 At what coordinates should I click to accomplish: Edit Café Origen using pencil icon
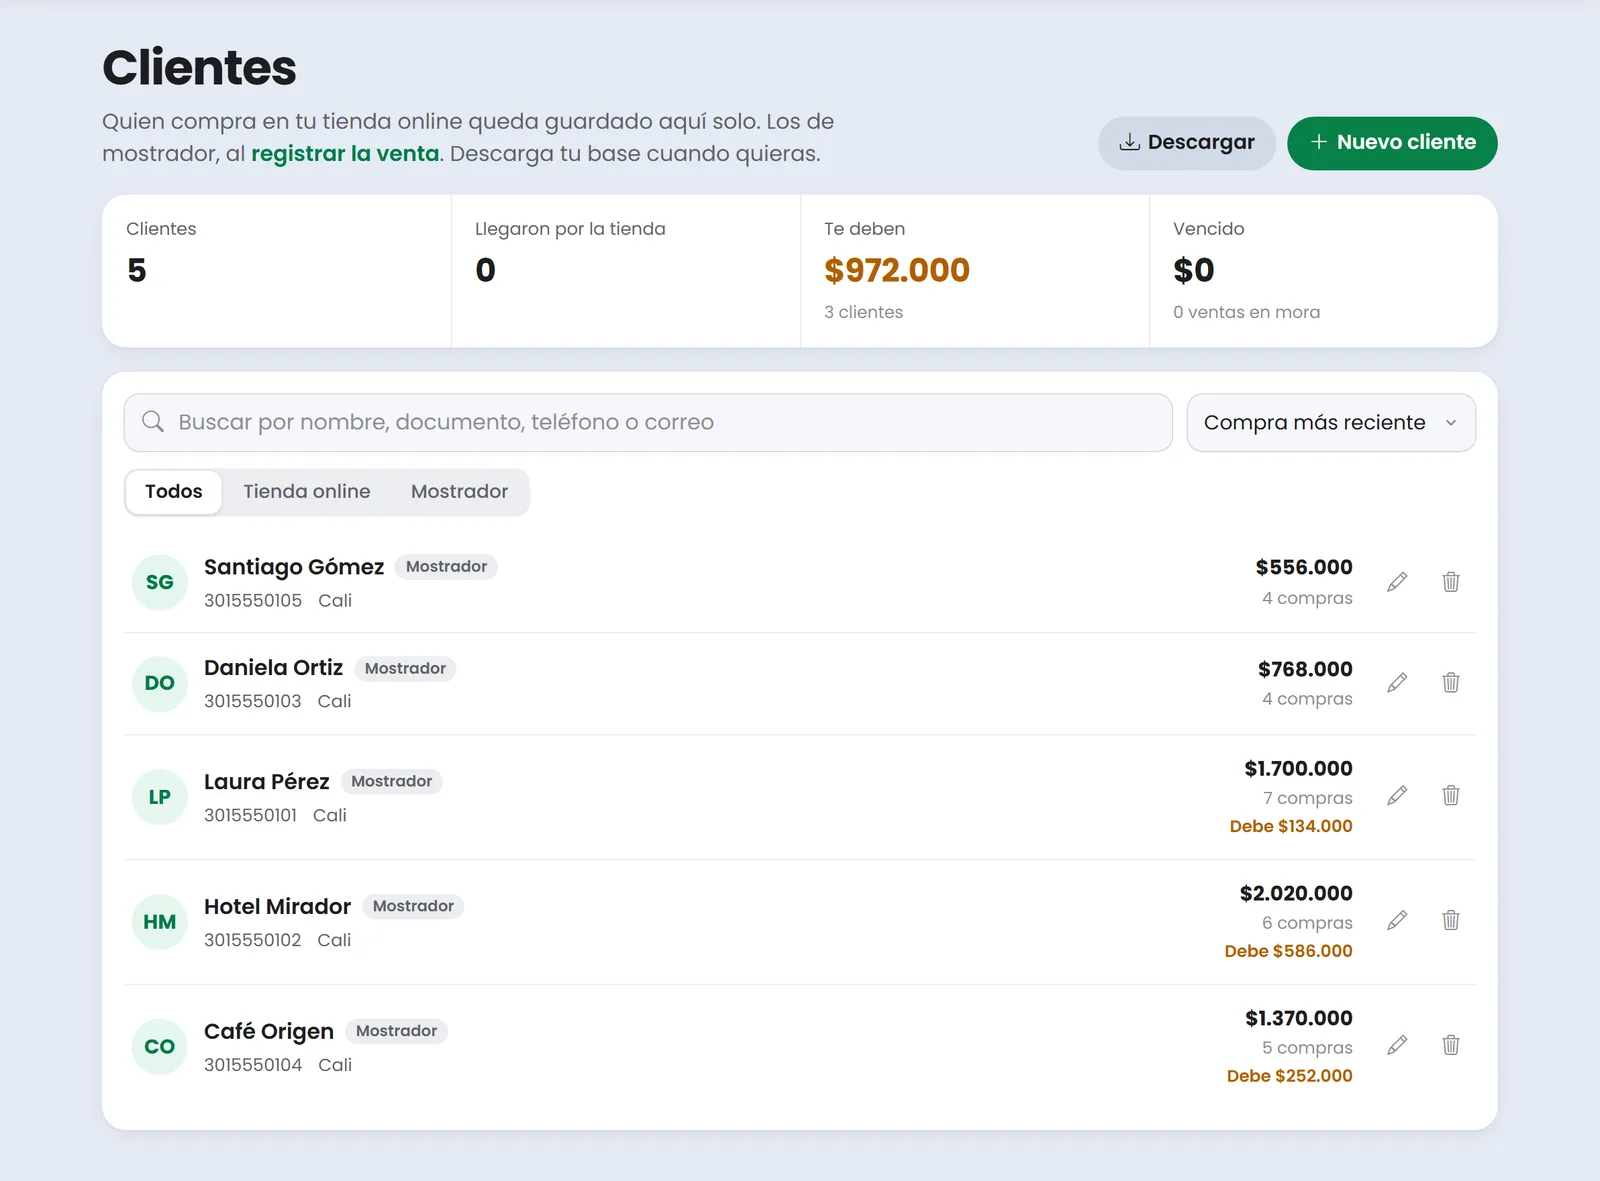pyautogui.click(x=1397, y=1046)
